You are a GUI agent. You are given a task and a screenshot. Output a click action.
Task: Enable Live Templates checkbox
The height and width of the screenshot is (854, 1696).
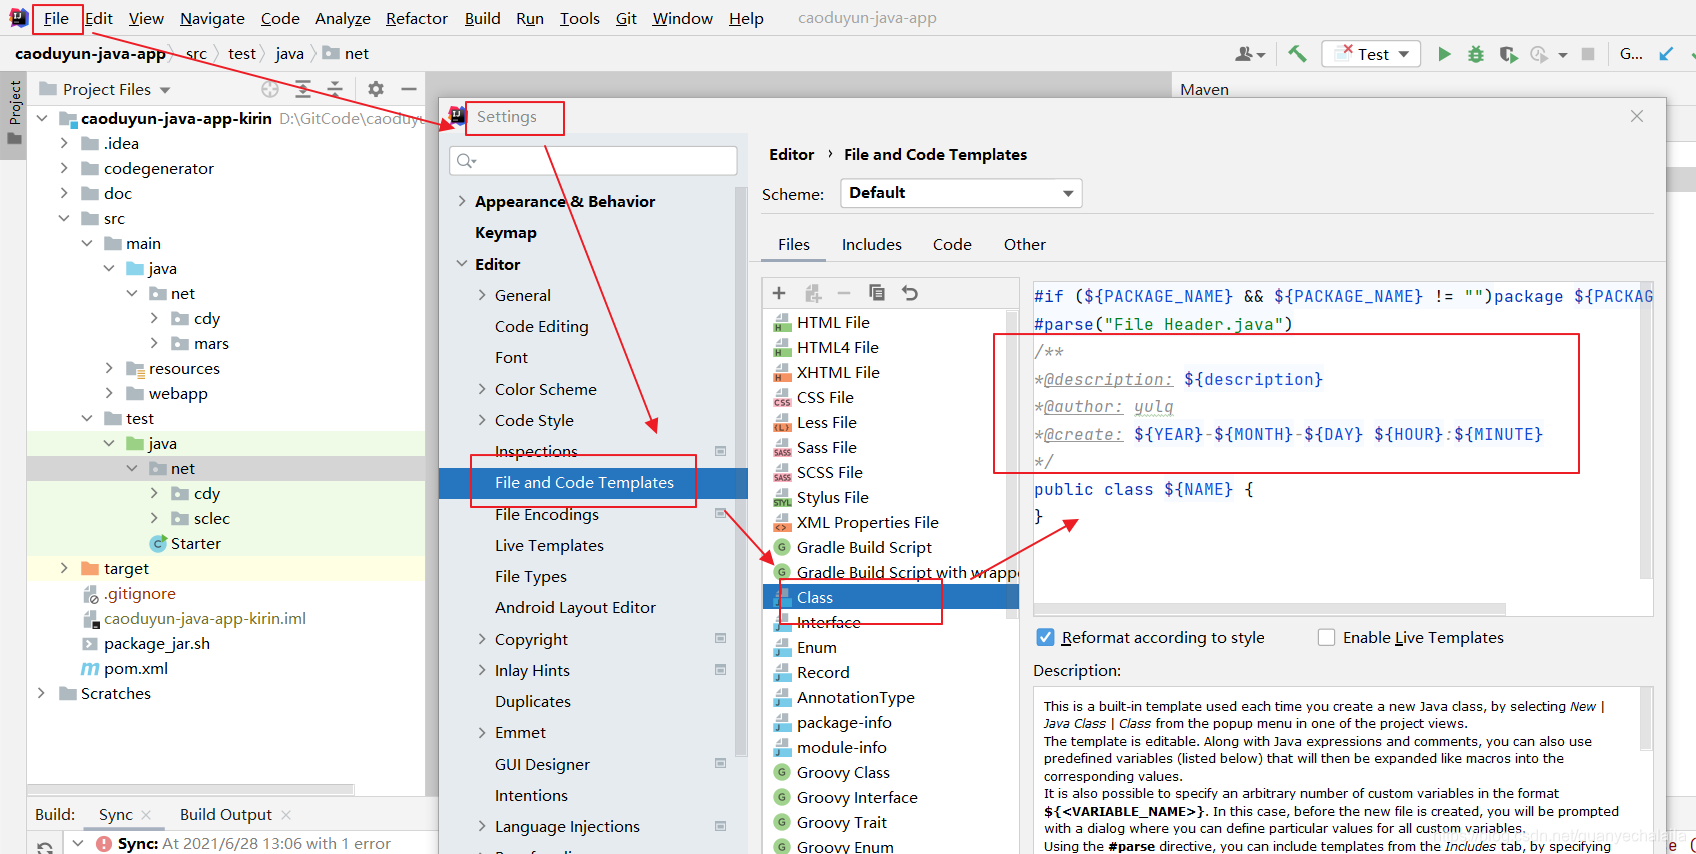1327,637
